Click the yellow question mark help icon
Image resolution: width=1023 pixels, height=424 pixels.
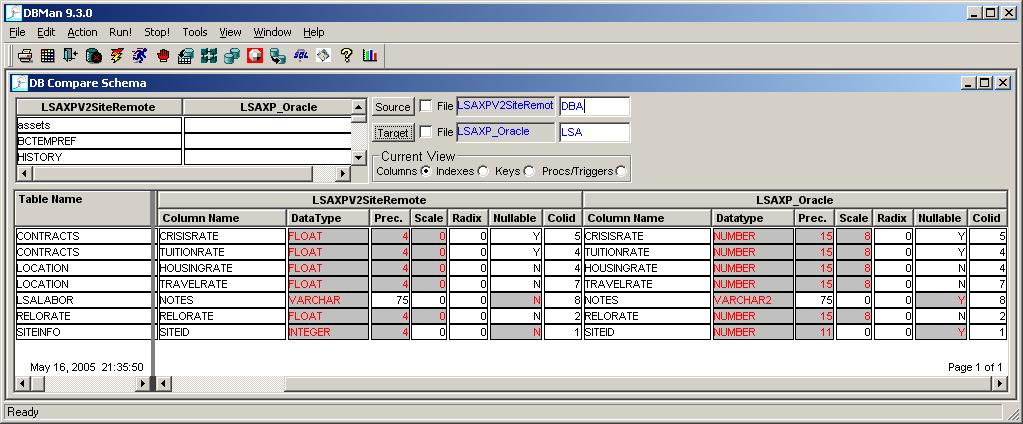click(347, 56)
